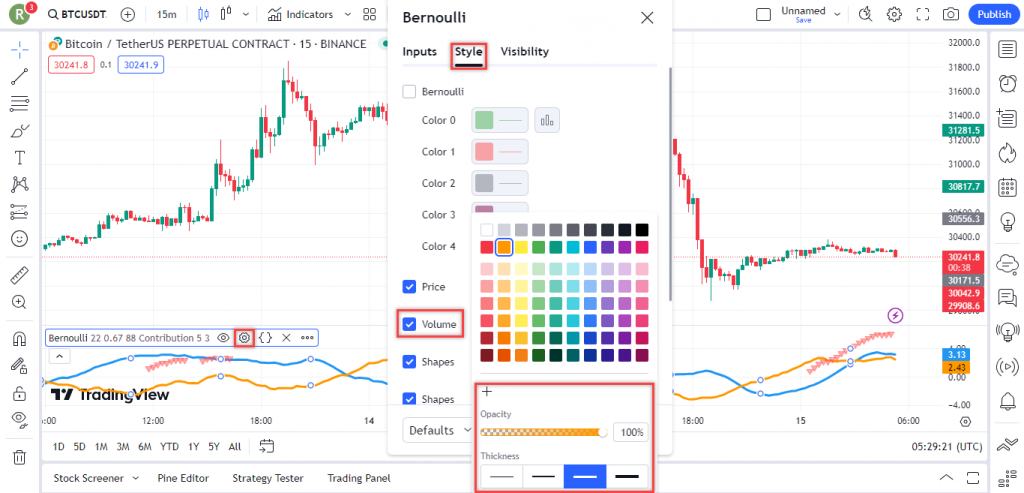Open the Indicators dropdown arrow
The width and height of the screenshot is (1024, 493).
tap(347, 14)
